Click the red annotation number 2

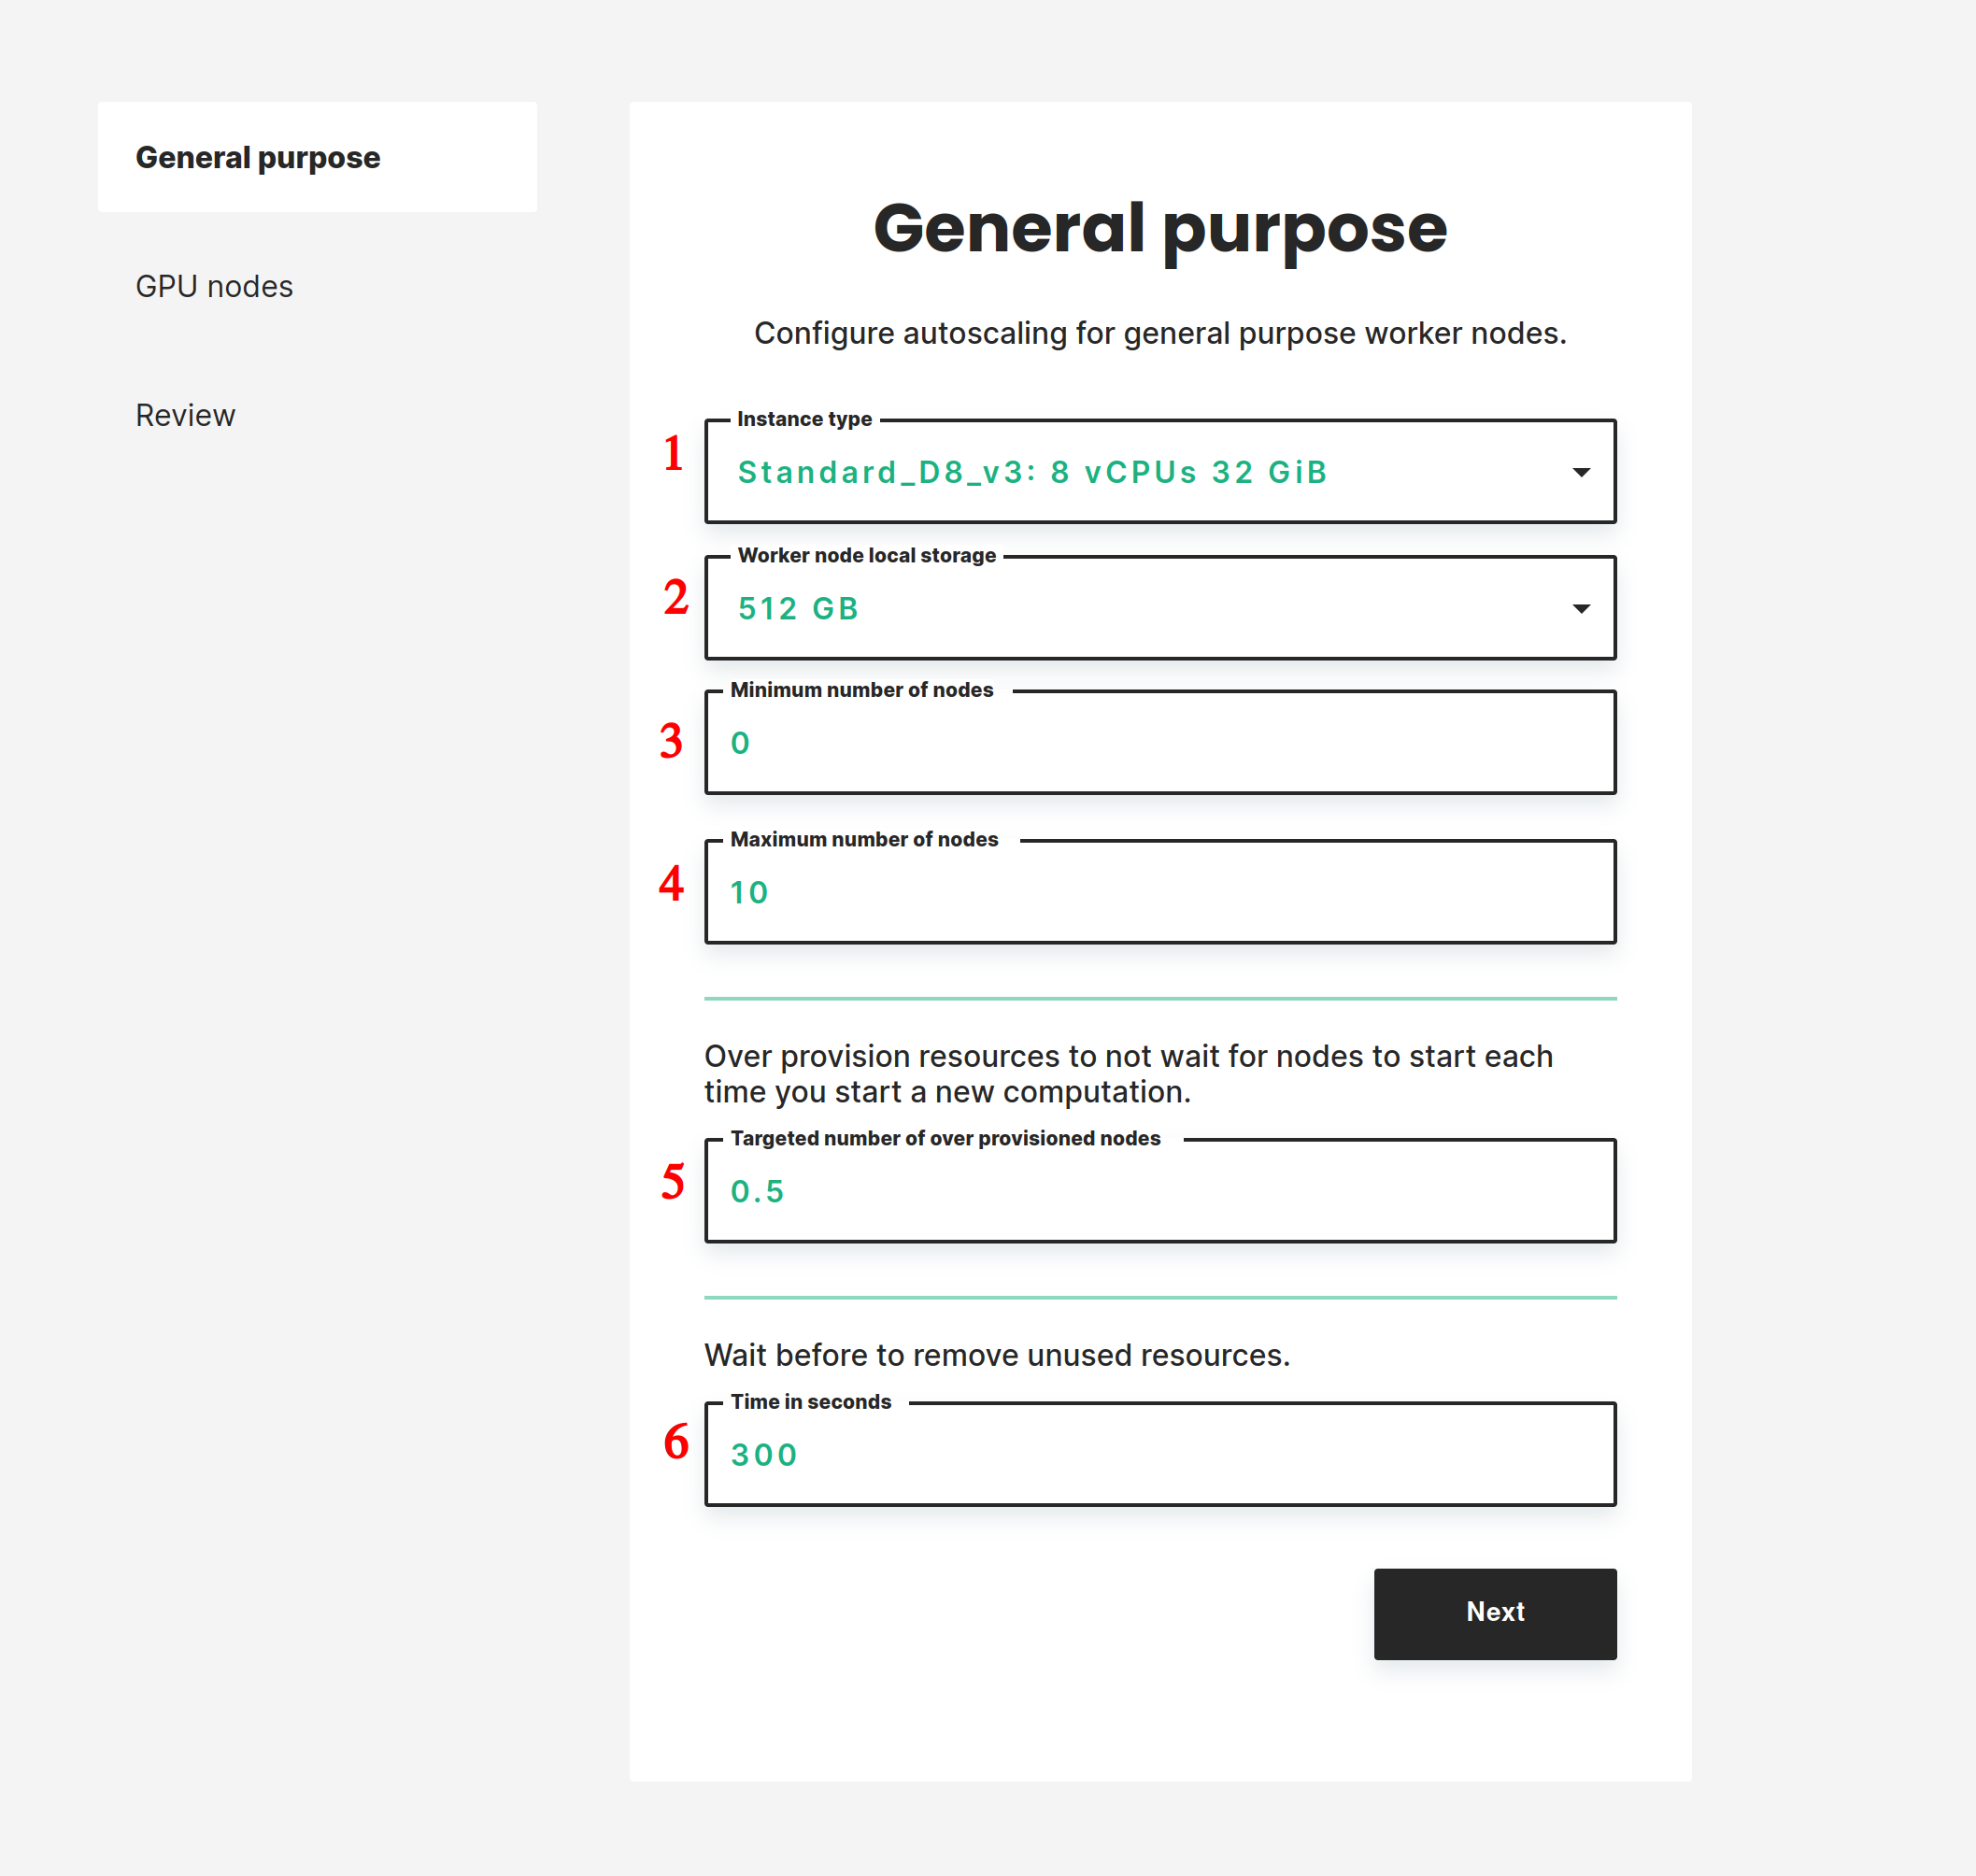[x=676, y=597]
